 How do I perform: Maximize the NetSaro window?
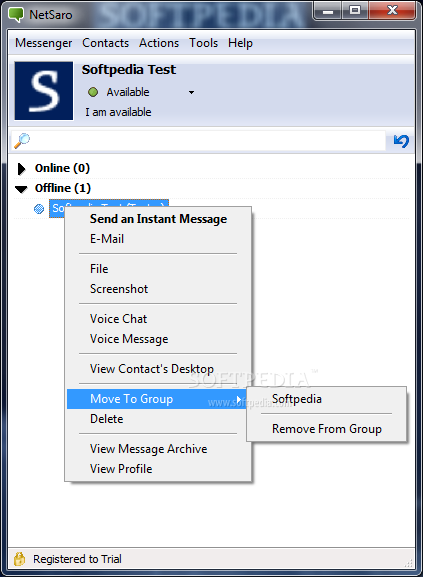(x=355, y=10)
